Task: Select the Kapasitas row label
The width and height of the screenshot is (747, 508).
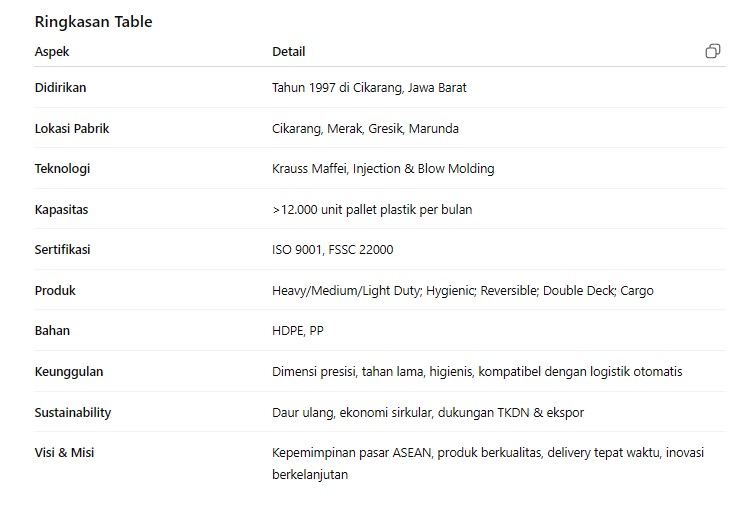Action: (x=61, y=209)
